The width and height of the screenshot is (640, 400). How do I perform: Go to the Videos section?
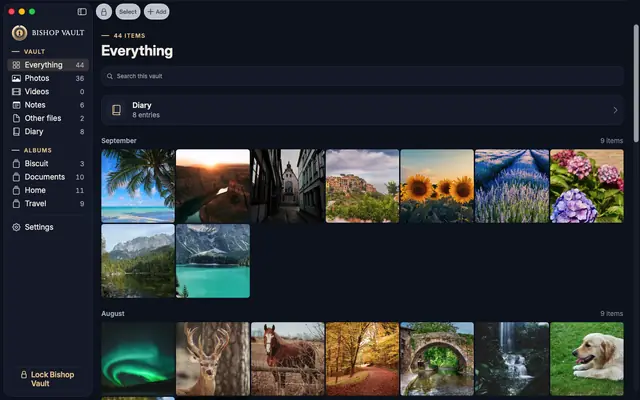(48, 92)
